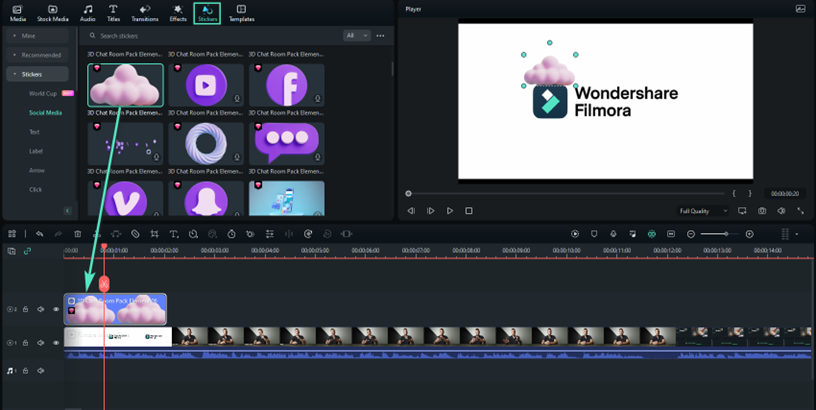Expand the Recommended category
Viewport: 816px width, 410px height.
click(37, 55)
